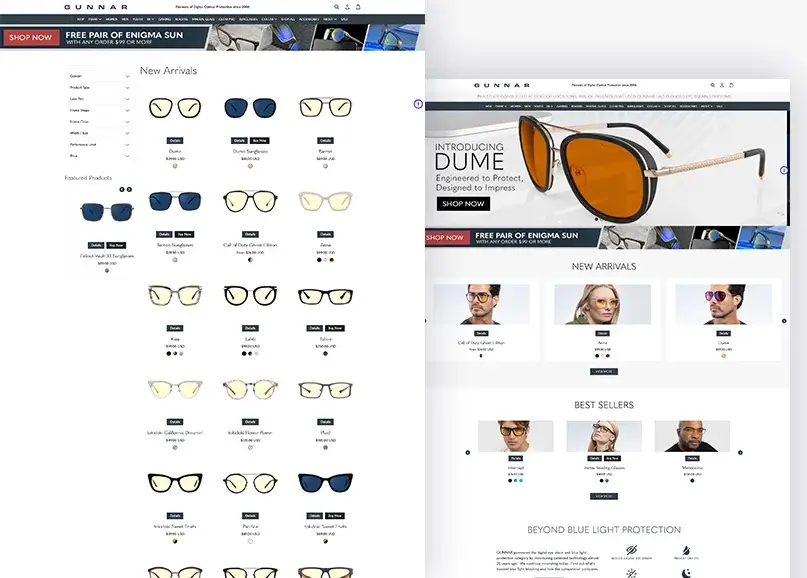Open Sale menu item in the left page nav bar
807x578 pixels.
point(344,19)
